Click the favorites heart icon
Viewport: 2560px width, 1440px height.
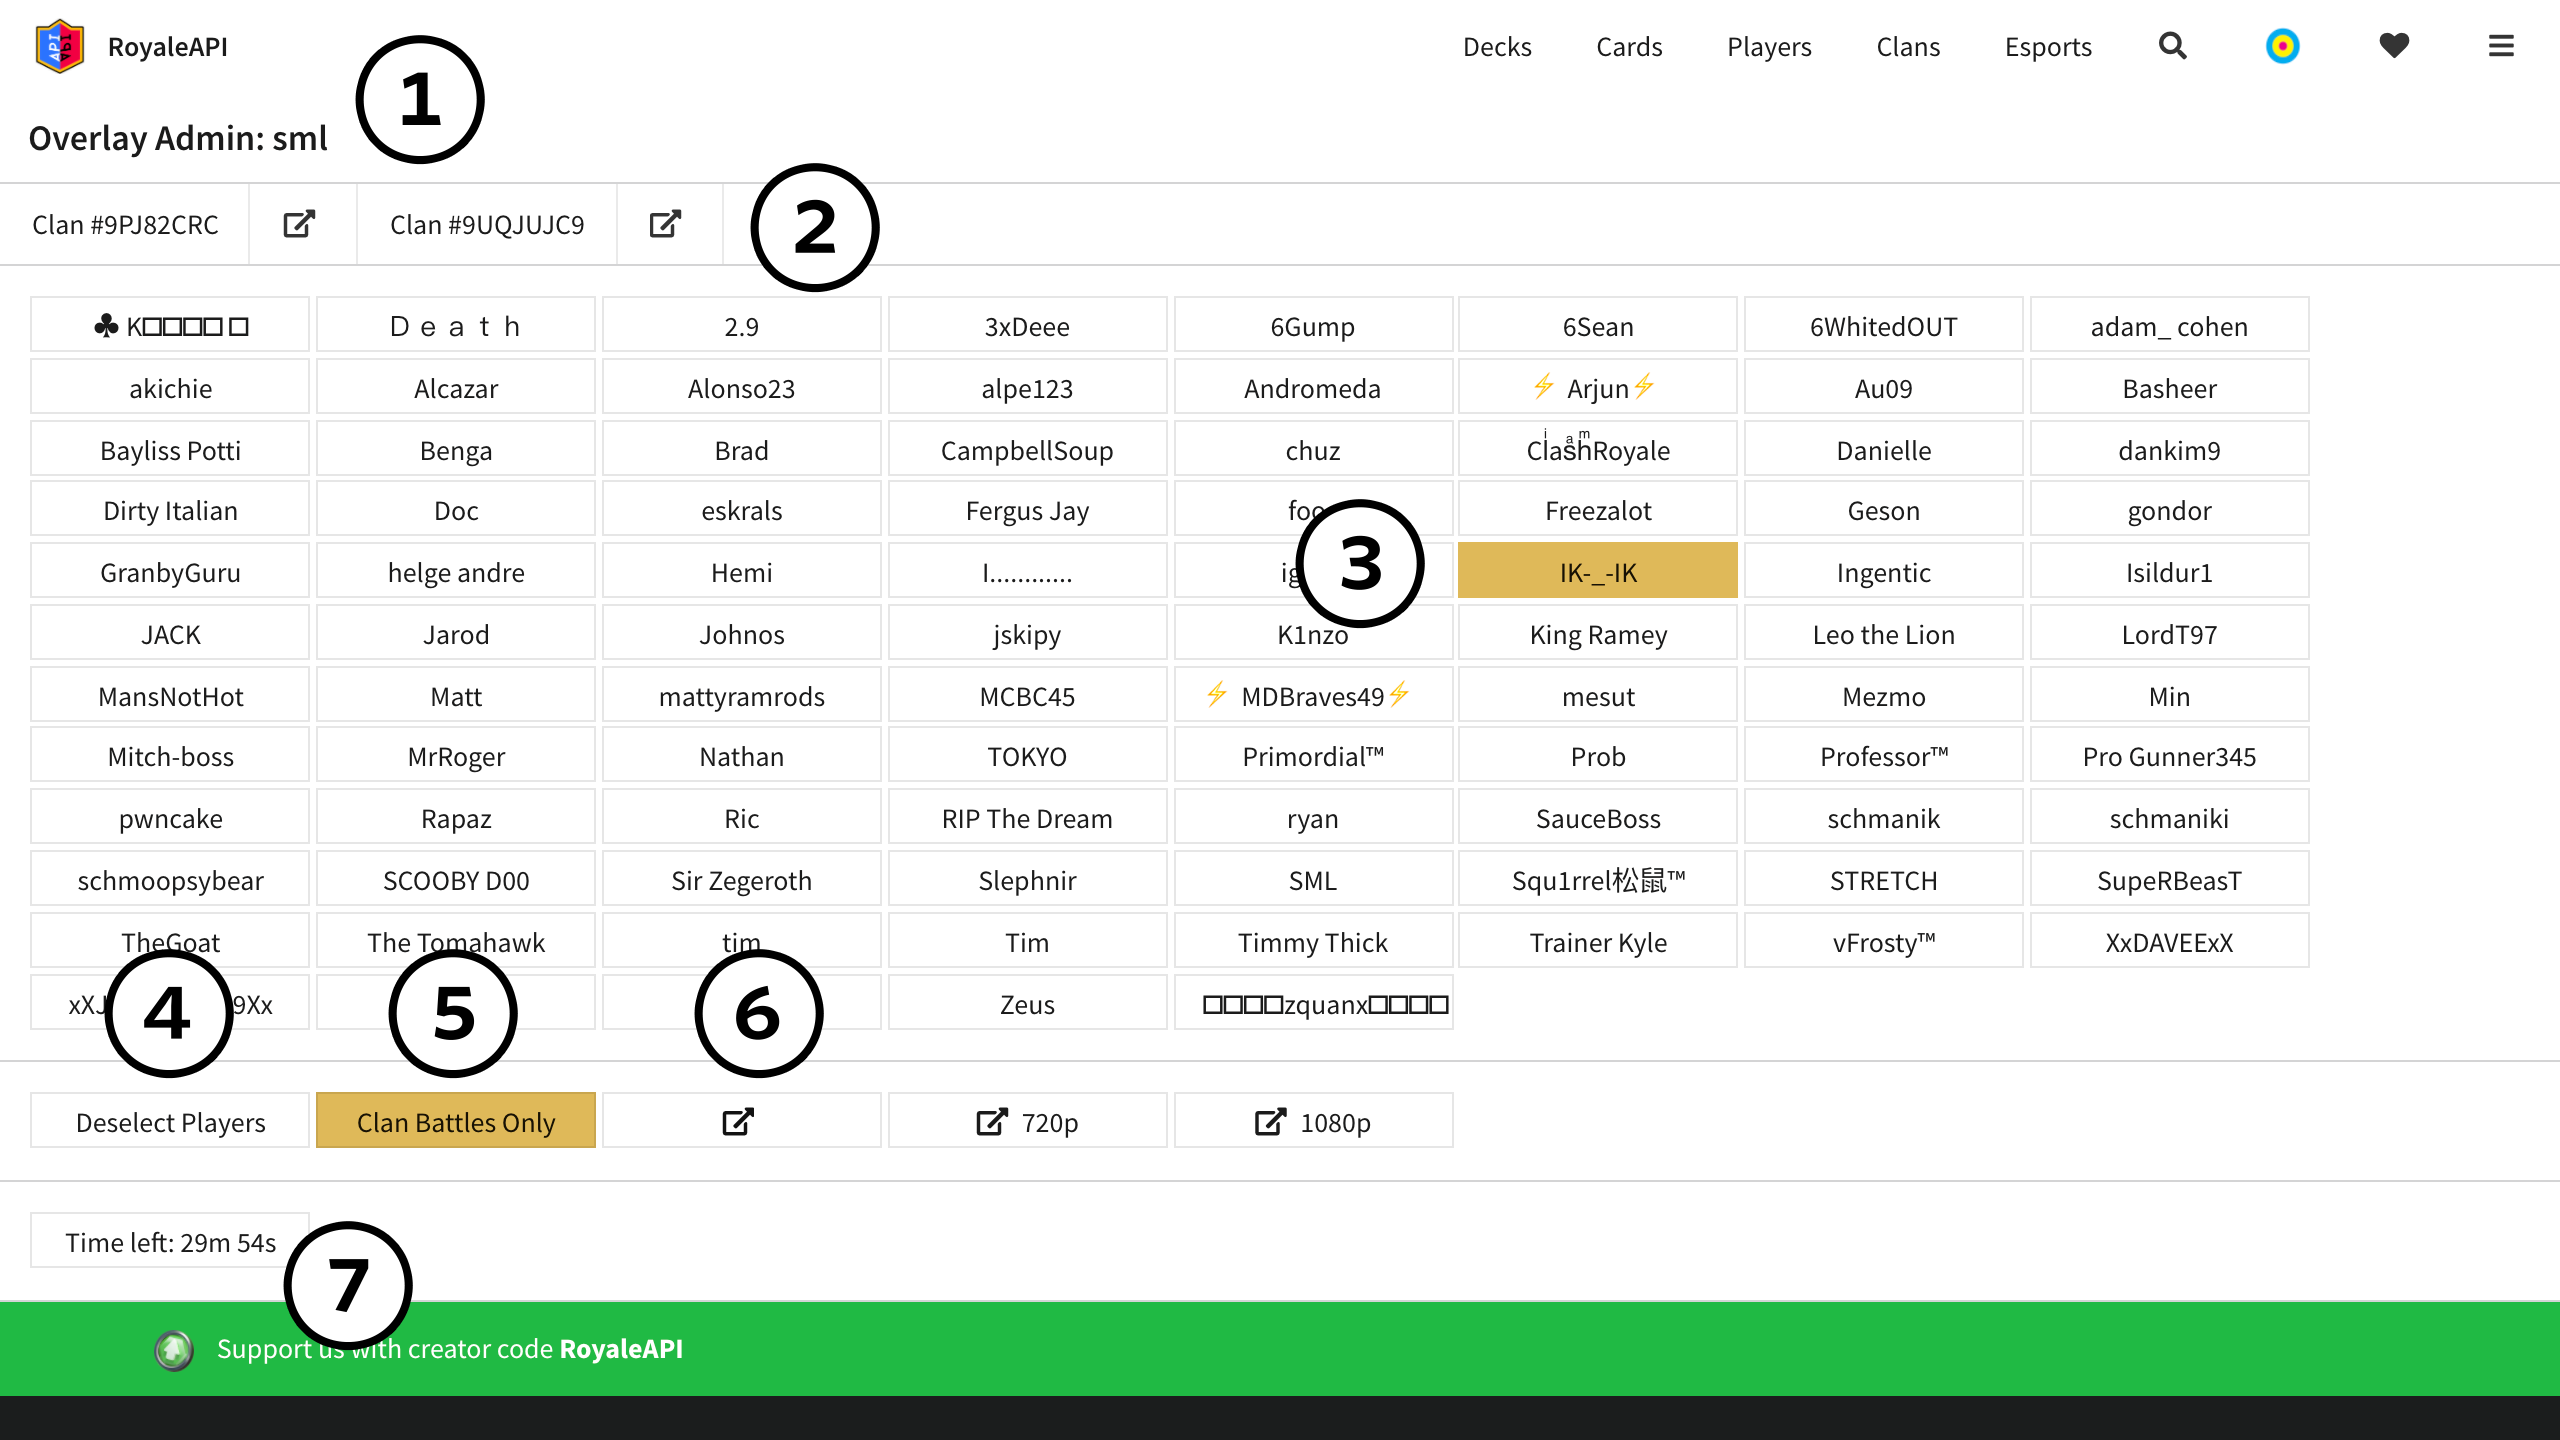pos(2393,46)
